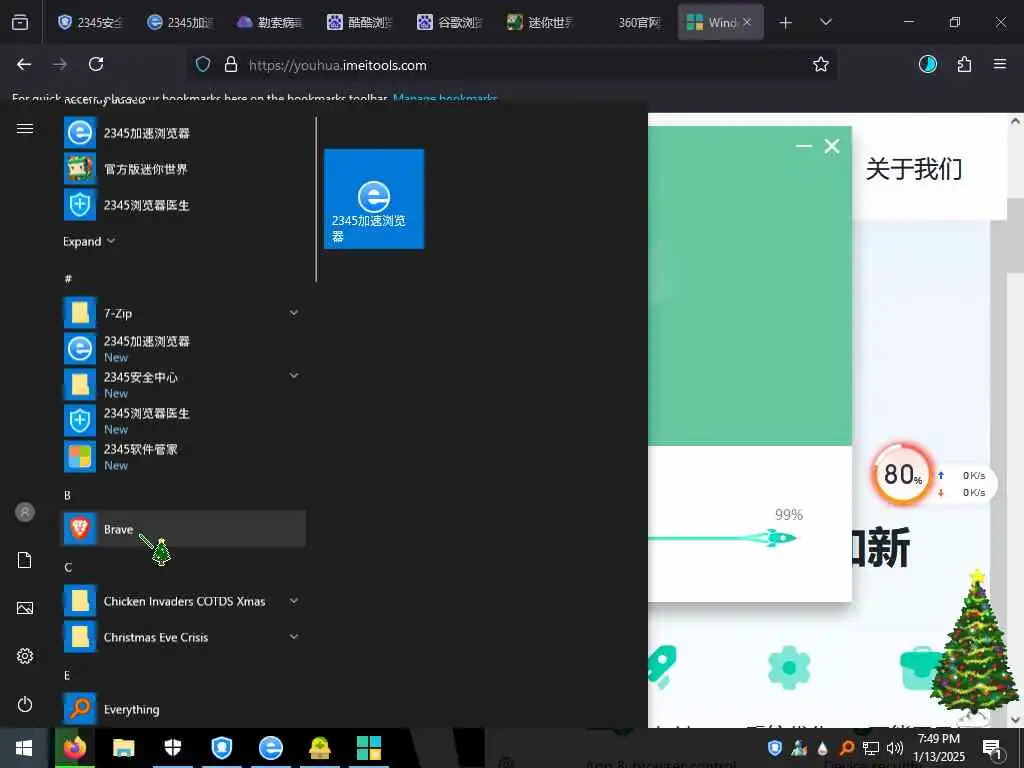Image resolution: width=1024 pixels, height=768 pixels.
Task: Open the Firefox application menu
Action: 1000,64
